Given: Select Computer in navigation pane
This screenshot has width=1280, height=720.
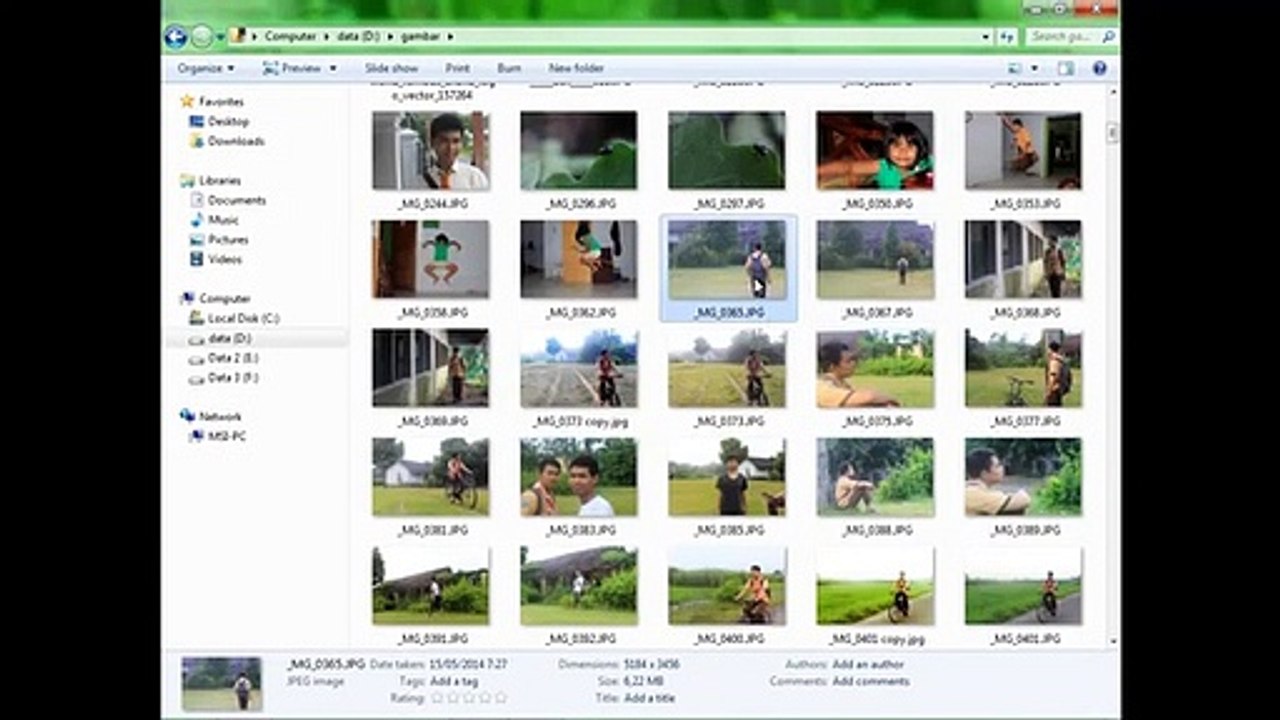Looking at the screenshot, I should pyautogui.click(x=215, y=299).
